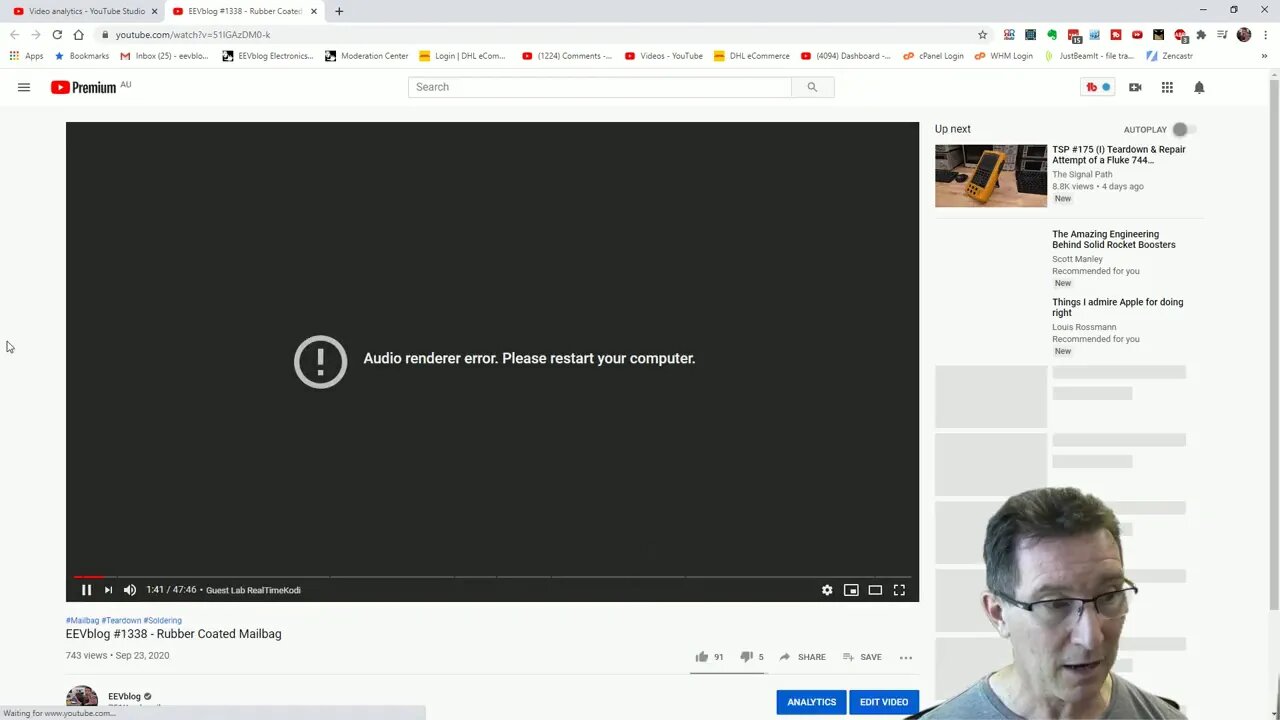
Task: Click the browser back arrow
Action: point(14,34)
